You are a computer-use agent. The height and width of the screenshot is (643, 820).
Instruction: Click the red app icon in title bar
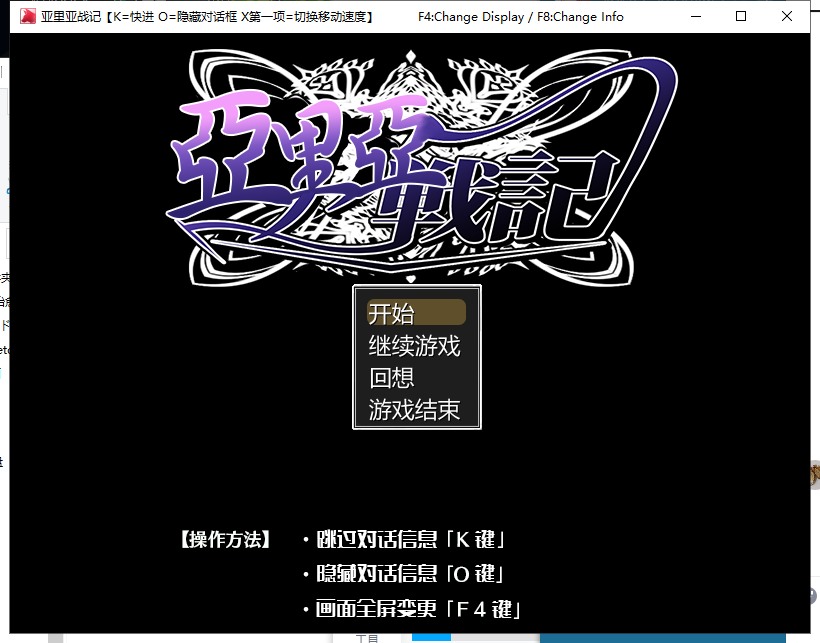[x=26, y=17]
